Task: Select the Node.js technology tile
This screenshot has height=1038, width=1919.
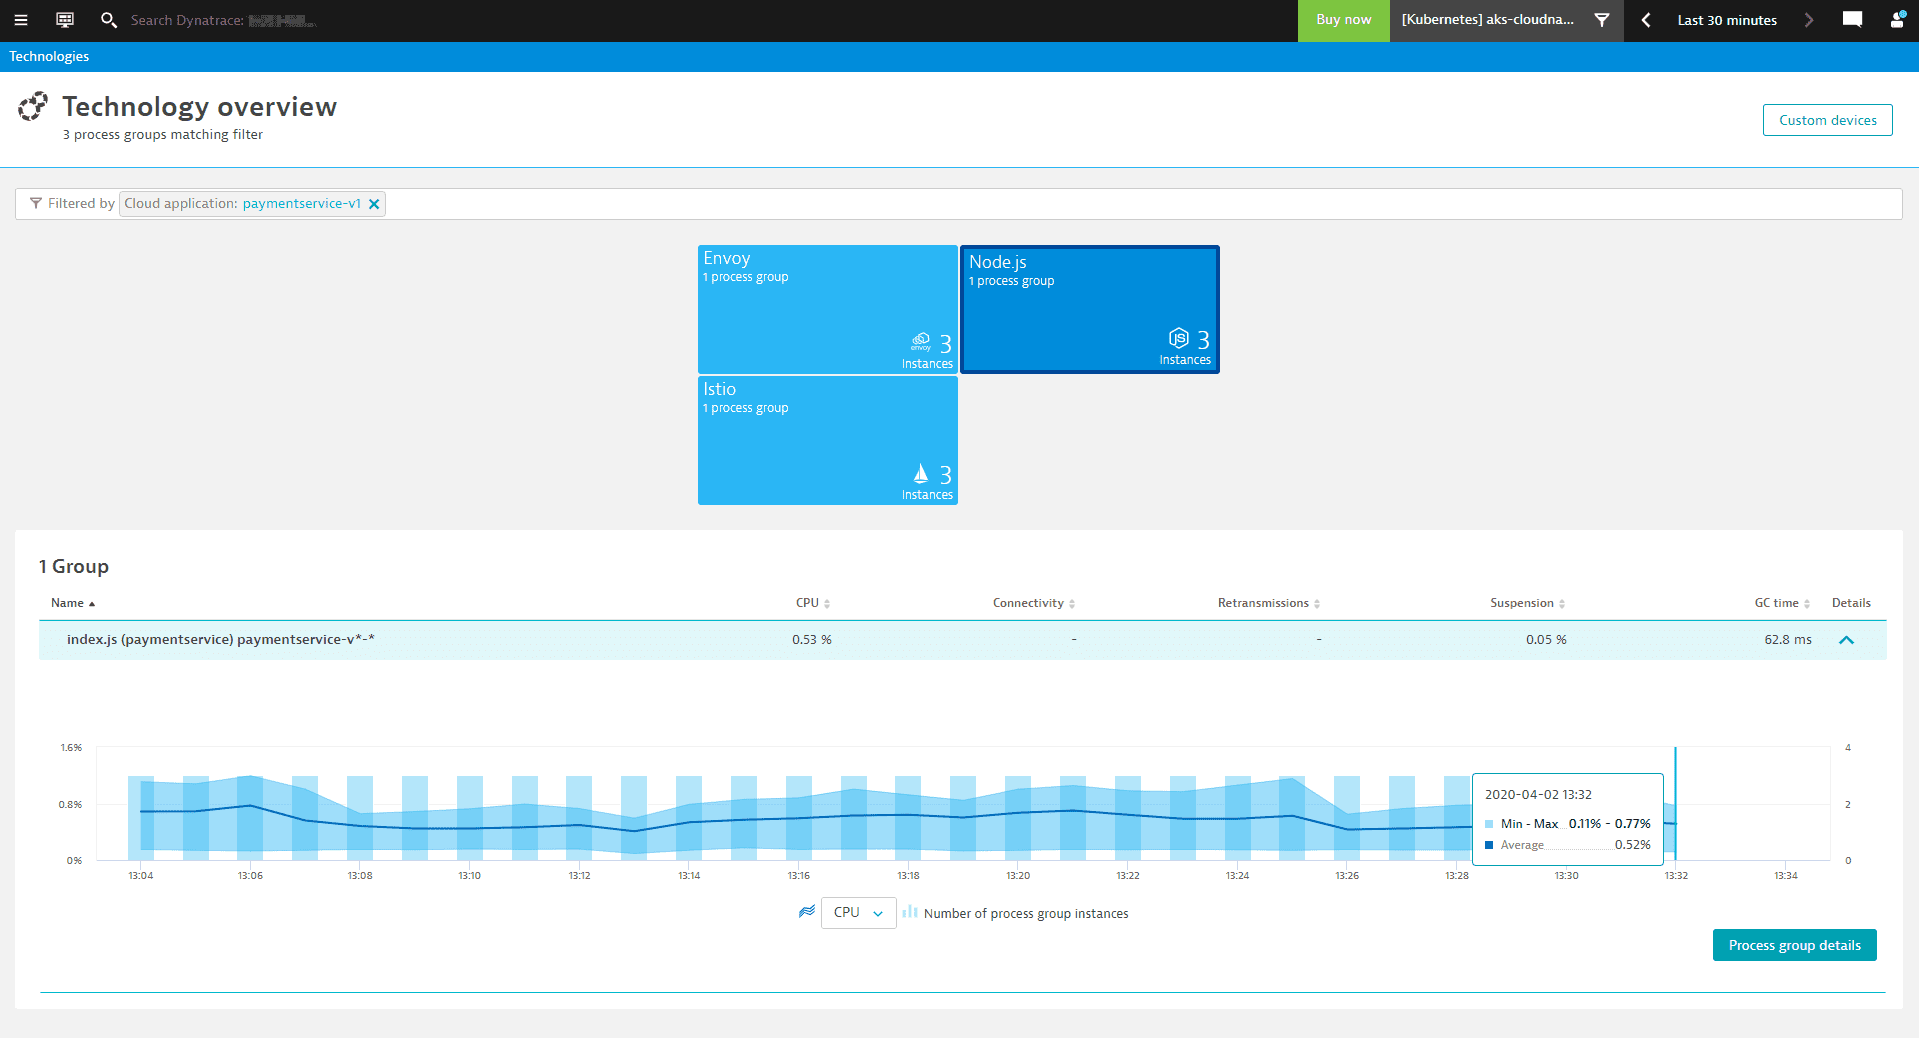Action: (x=1090, y=310)
